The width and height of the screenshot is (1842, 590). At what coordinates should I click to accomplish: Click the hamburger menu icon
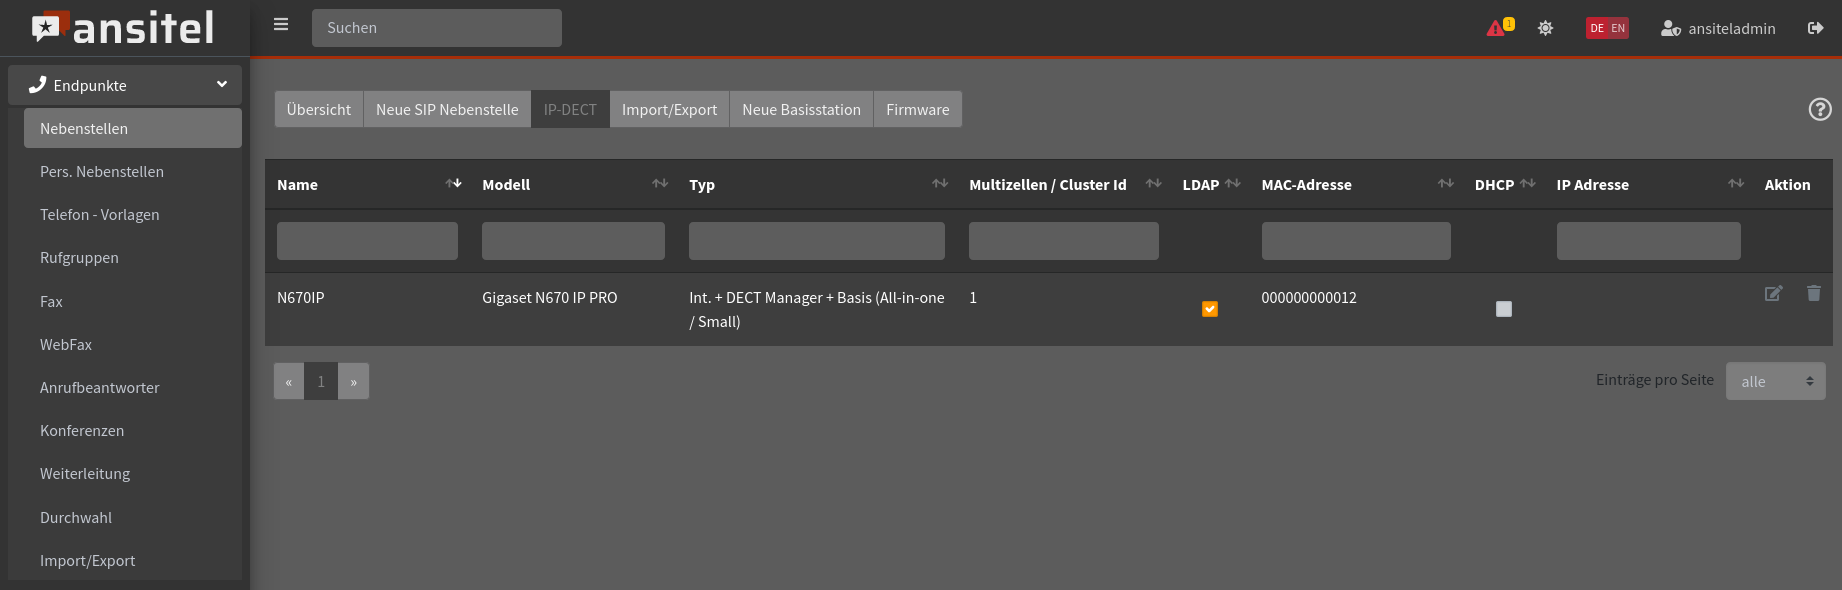point(281,25)
